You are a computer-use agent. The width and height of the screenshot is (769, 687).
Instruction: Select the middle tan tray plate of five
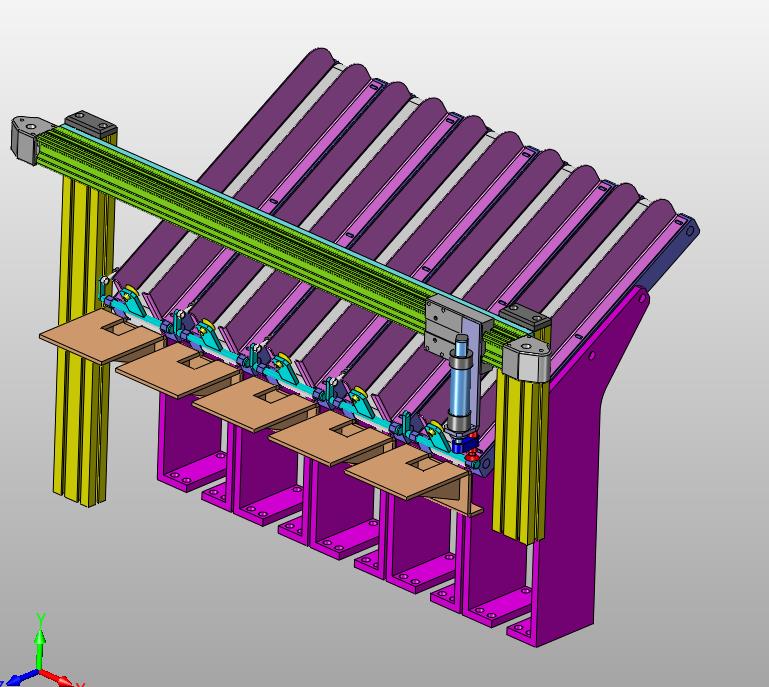coord(254,403)
